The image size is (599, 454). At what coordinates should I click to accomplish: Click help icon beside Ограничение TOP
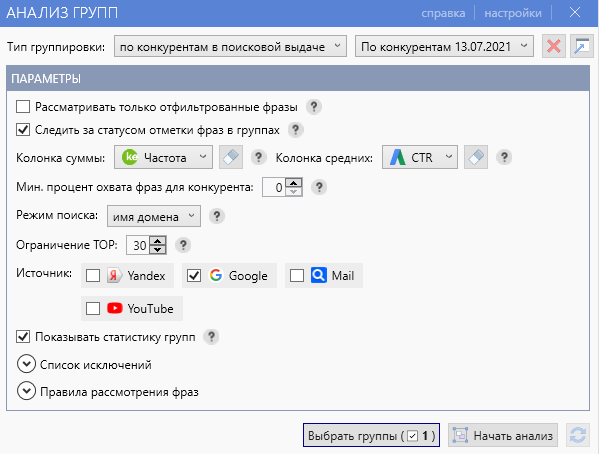183,245
